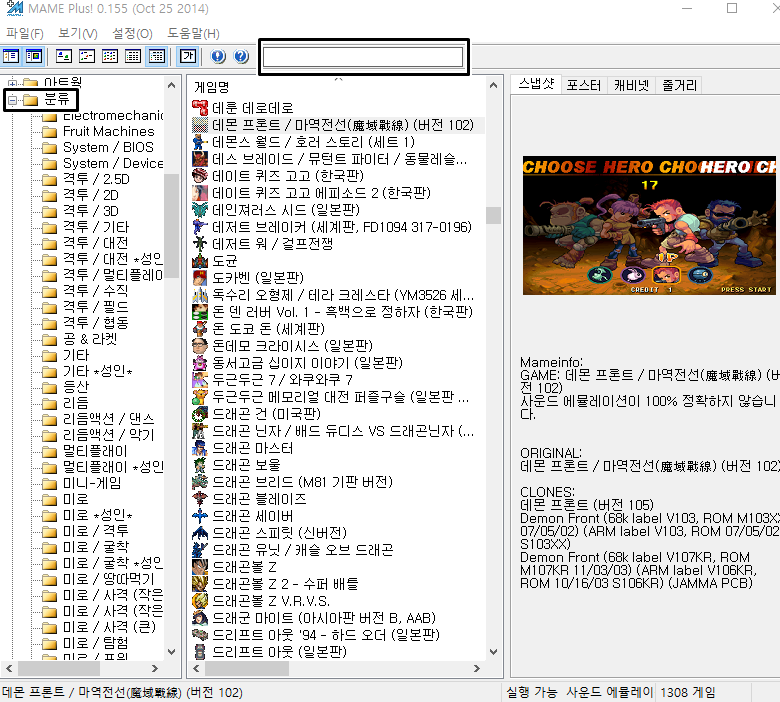Viewport: 780px width, 702px height.
Task: Select 드래곤 보울 in the game list
Action: (x=246, y=465)
